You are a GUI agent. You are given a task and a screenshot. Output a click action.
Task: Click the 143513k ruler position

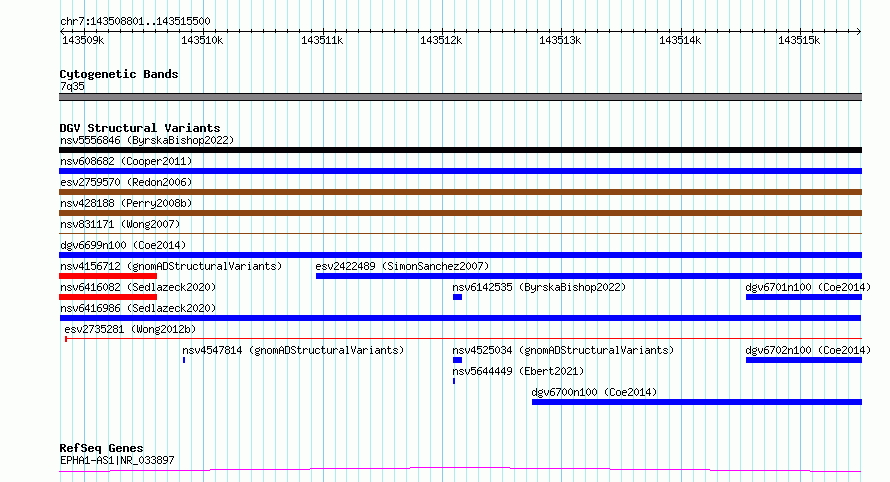[560, 40]
